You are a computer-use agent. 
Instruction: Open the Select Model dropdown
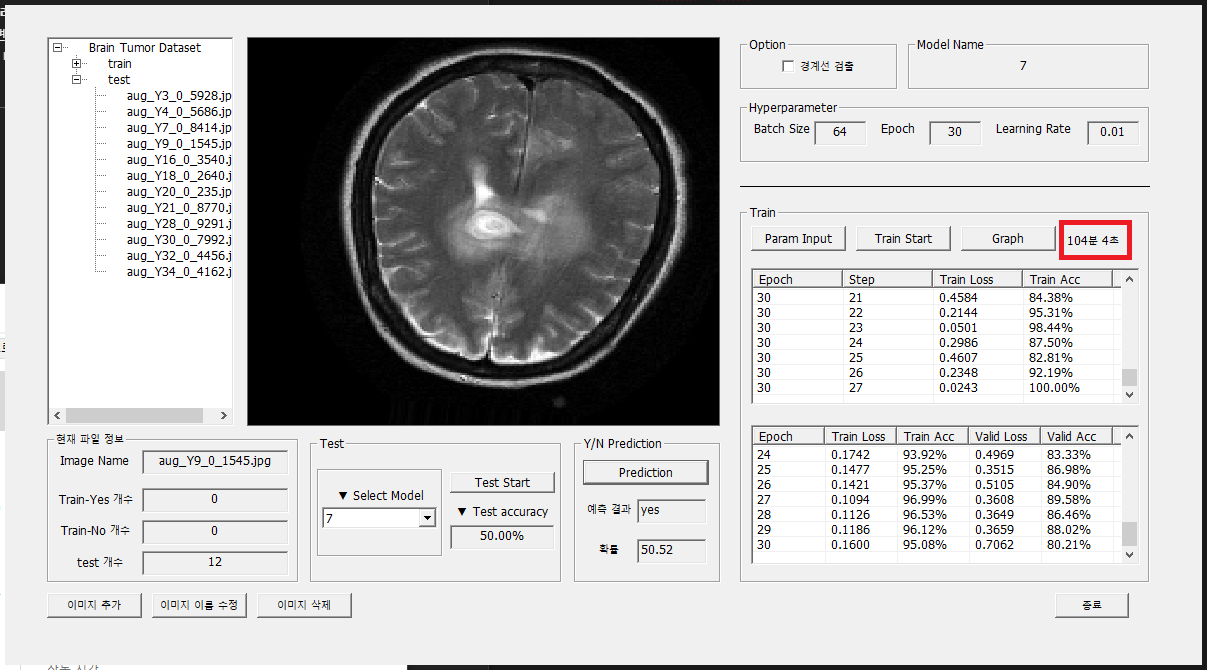click(427, 518)
